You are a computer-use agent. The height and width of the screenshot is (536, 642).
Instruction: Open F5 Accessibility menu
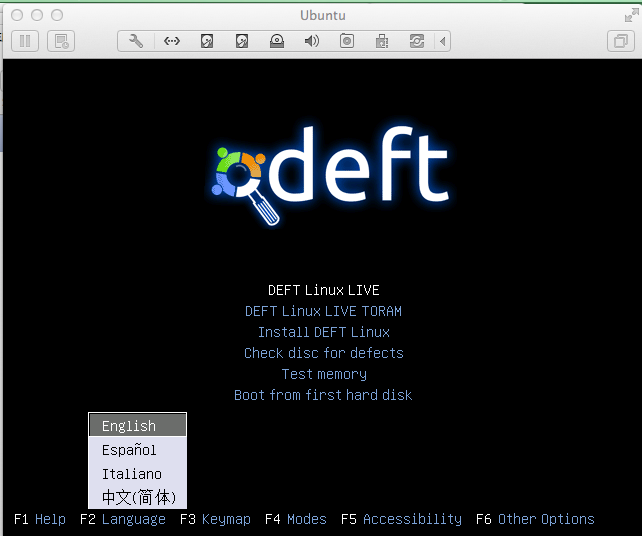pyautogui.click(x=401, y=519)
